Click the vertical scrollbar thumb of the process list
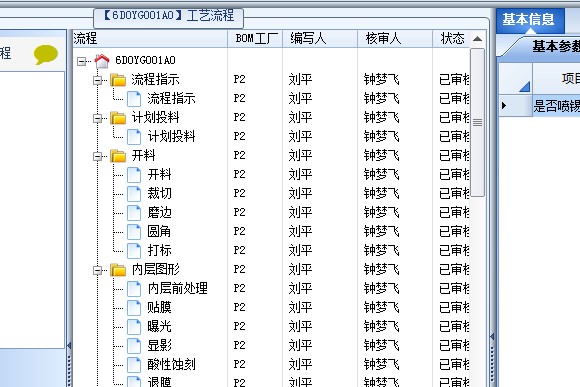The width and height of the screenshot is (580, 387). [x=478, y=122]
